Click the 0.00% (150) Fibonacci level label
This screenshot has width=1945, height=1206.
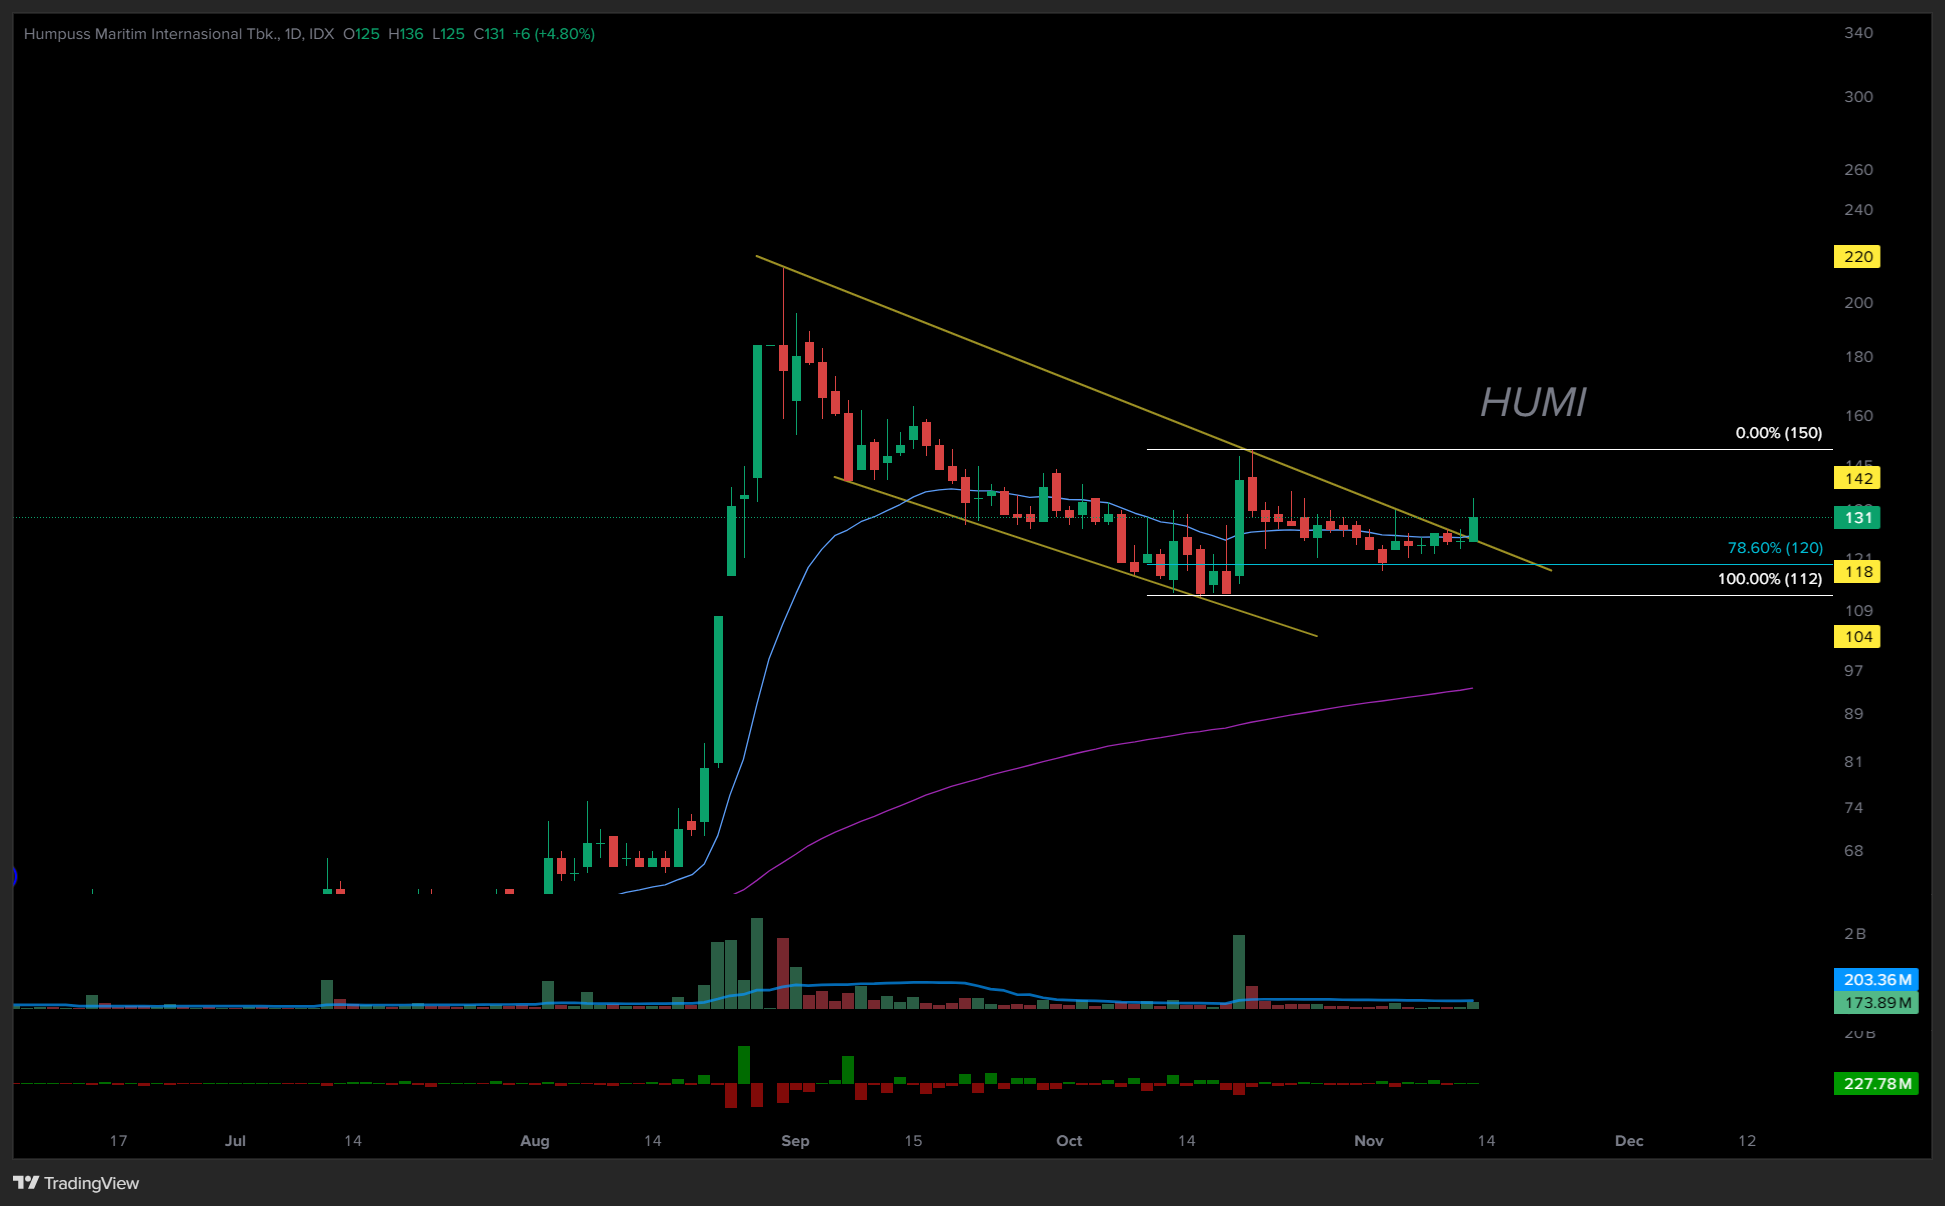[1778, 433]
